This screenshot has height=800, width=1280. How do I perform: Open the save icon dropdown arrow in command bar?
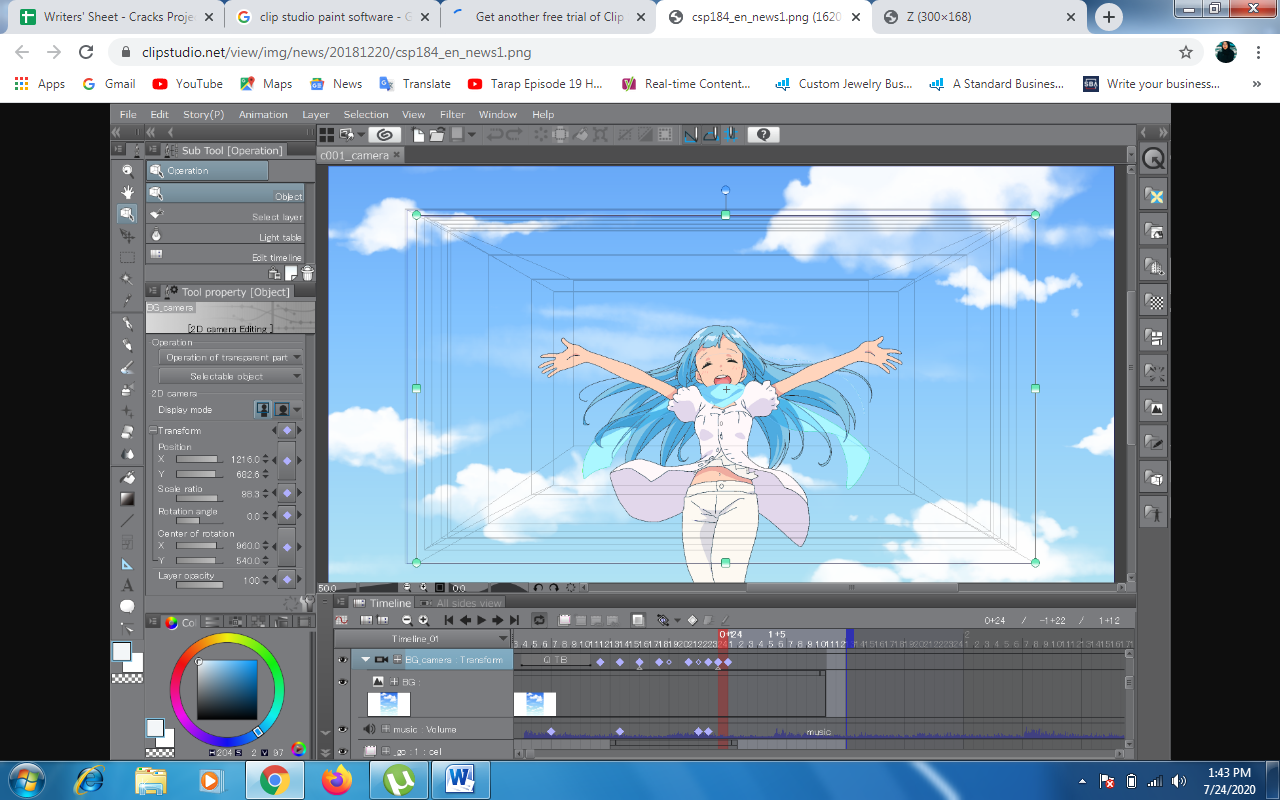point(471,134)
